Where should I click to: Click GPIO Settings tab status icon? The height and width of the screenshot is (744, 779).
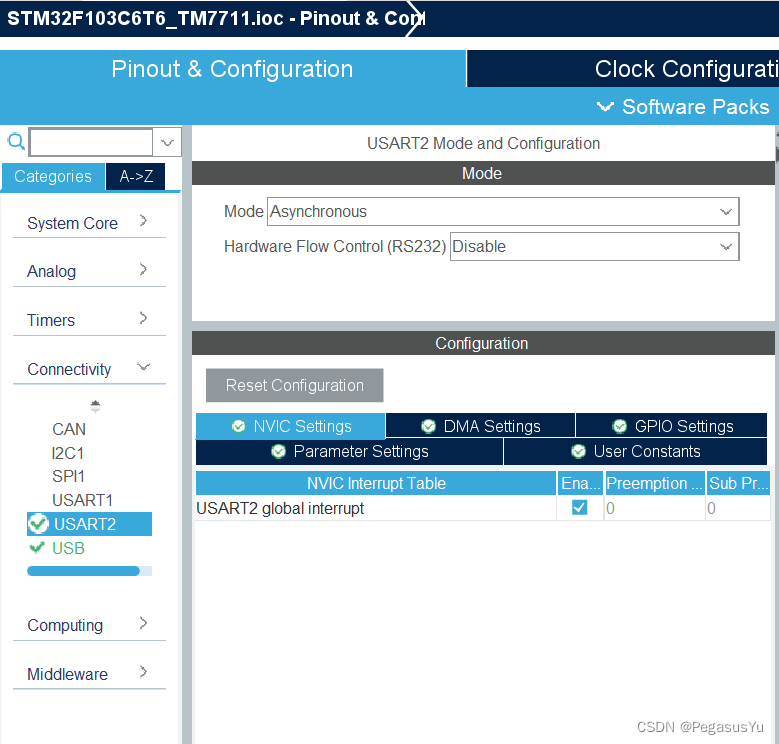620,426
